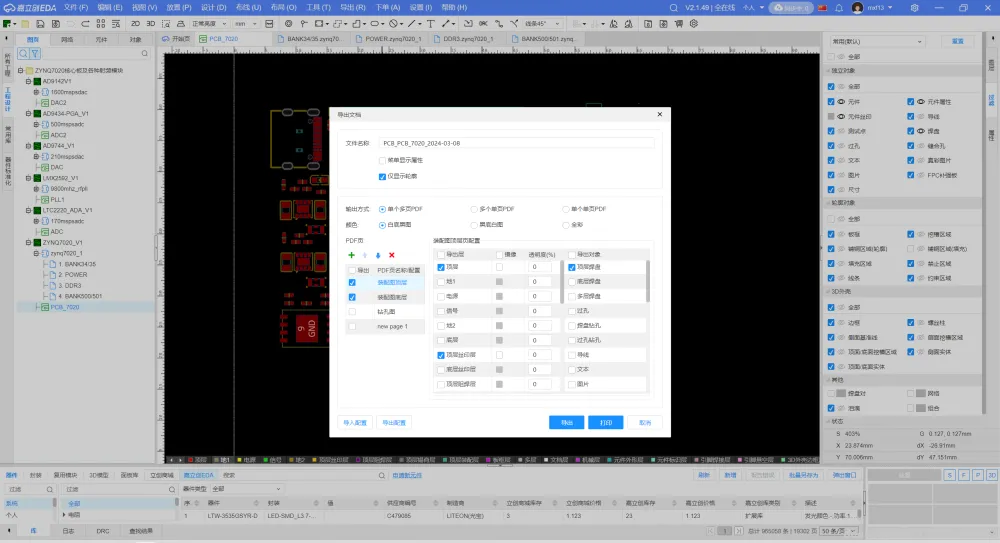Switch to the POWER.zynq7020_1 document tab
This screenshot has height=543, width=1000.
[x=392, y=38]
